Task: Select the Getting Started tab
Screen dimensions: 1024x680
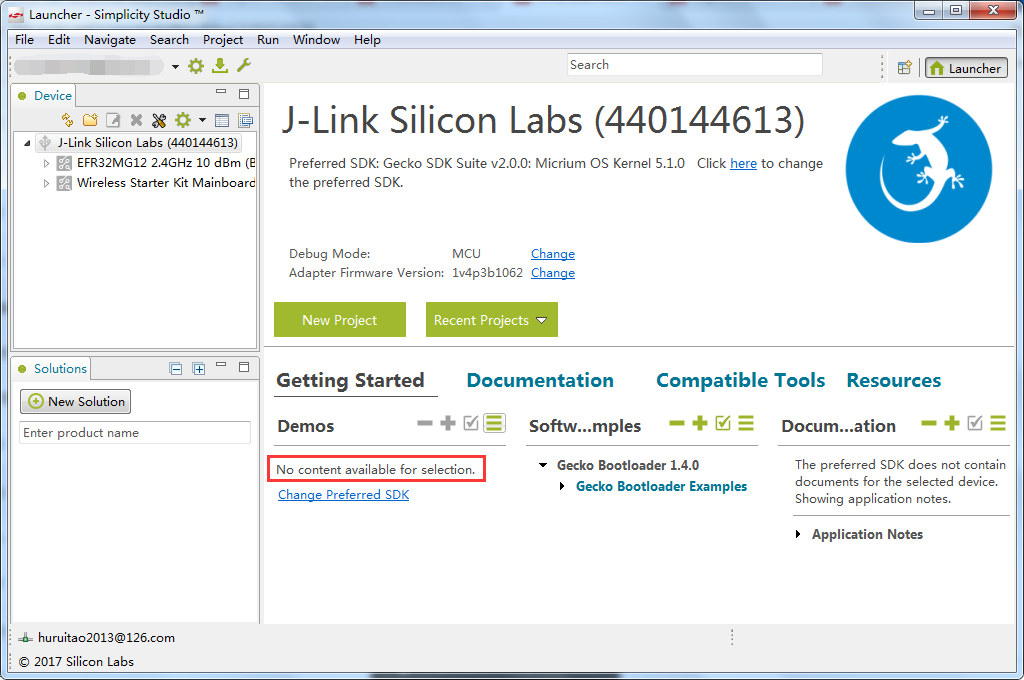Action: [350, 380]
